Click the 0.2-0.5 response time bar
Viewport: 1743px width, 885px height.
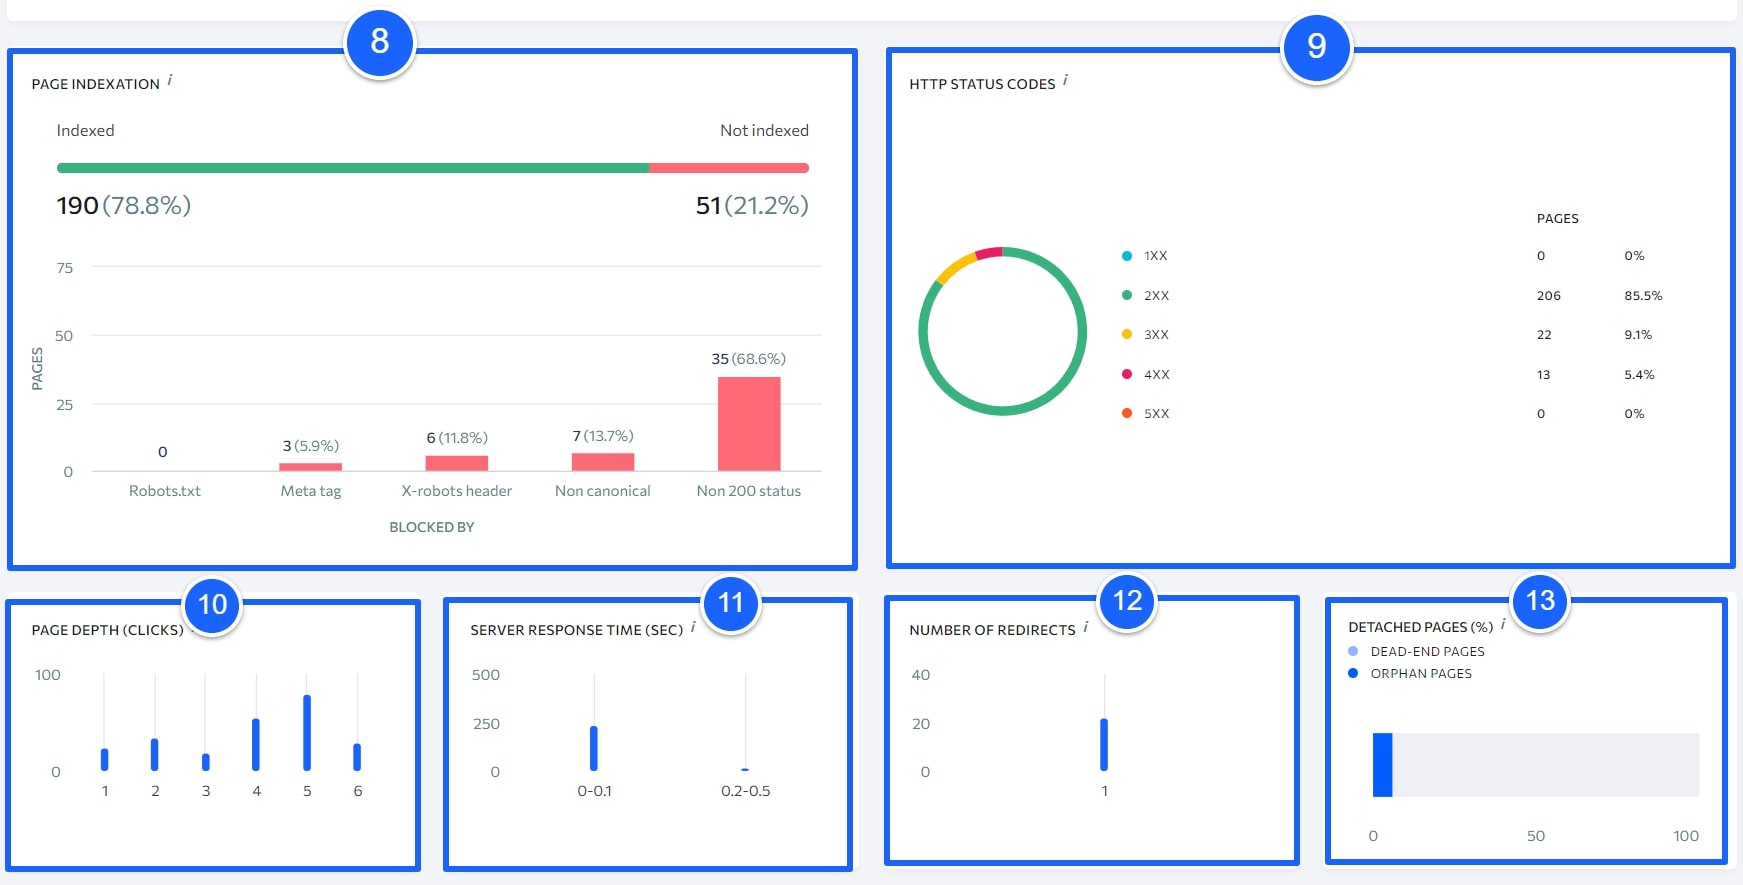click(x=745, y=769)
